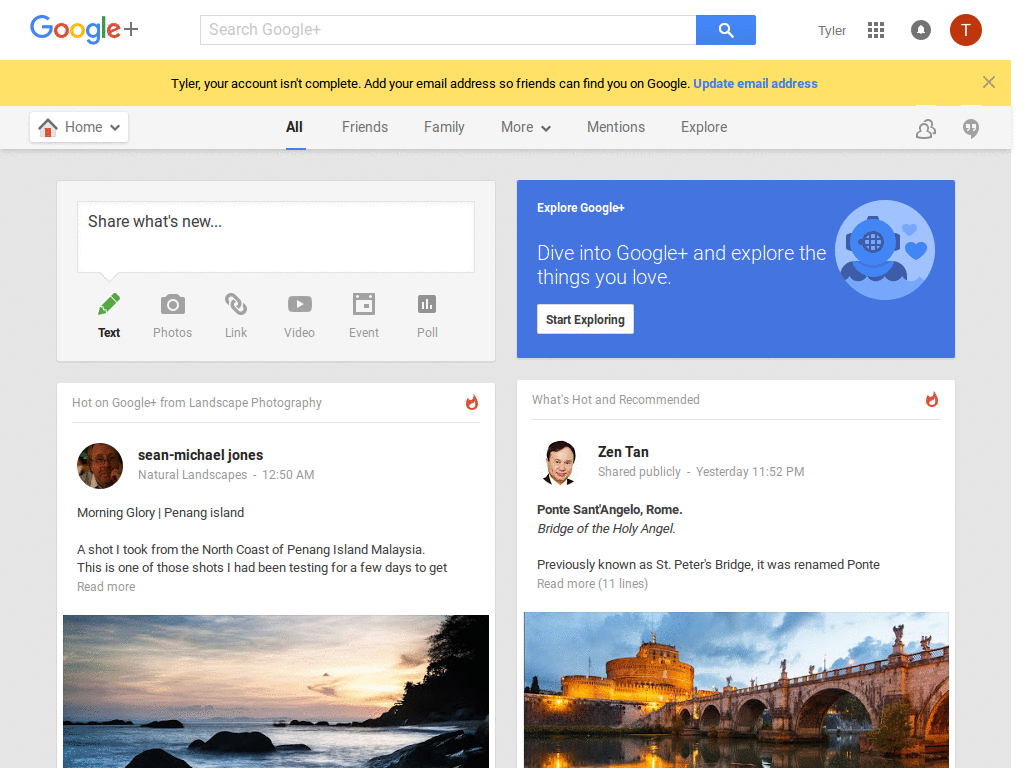Image resolution: width=1024 pixels, height=768 pixels.
Task: Select the Link chain icon
Action: [x=236, y=304]
